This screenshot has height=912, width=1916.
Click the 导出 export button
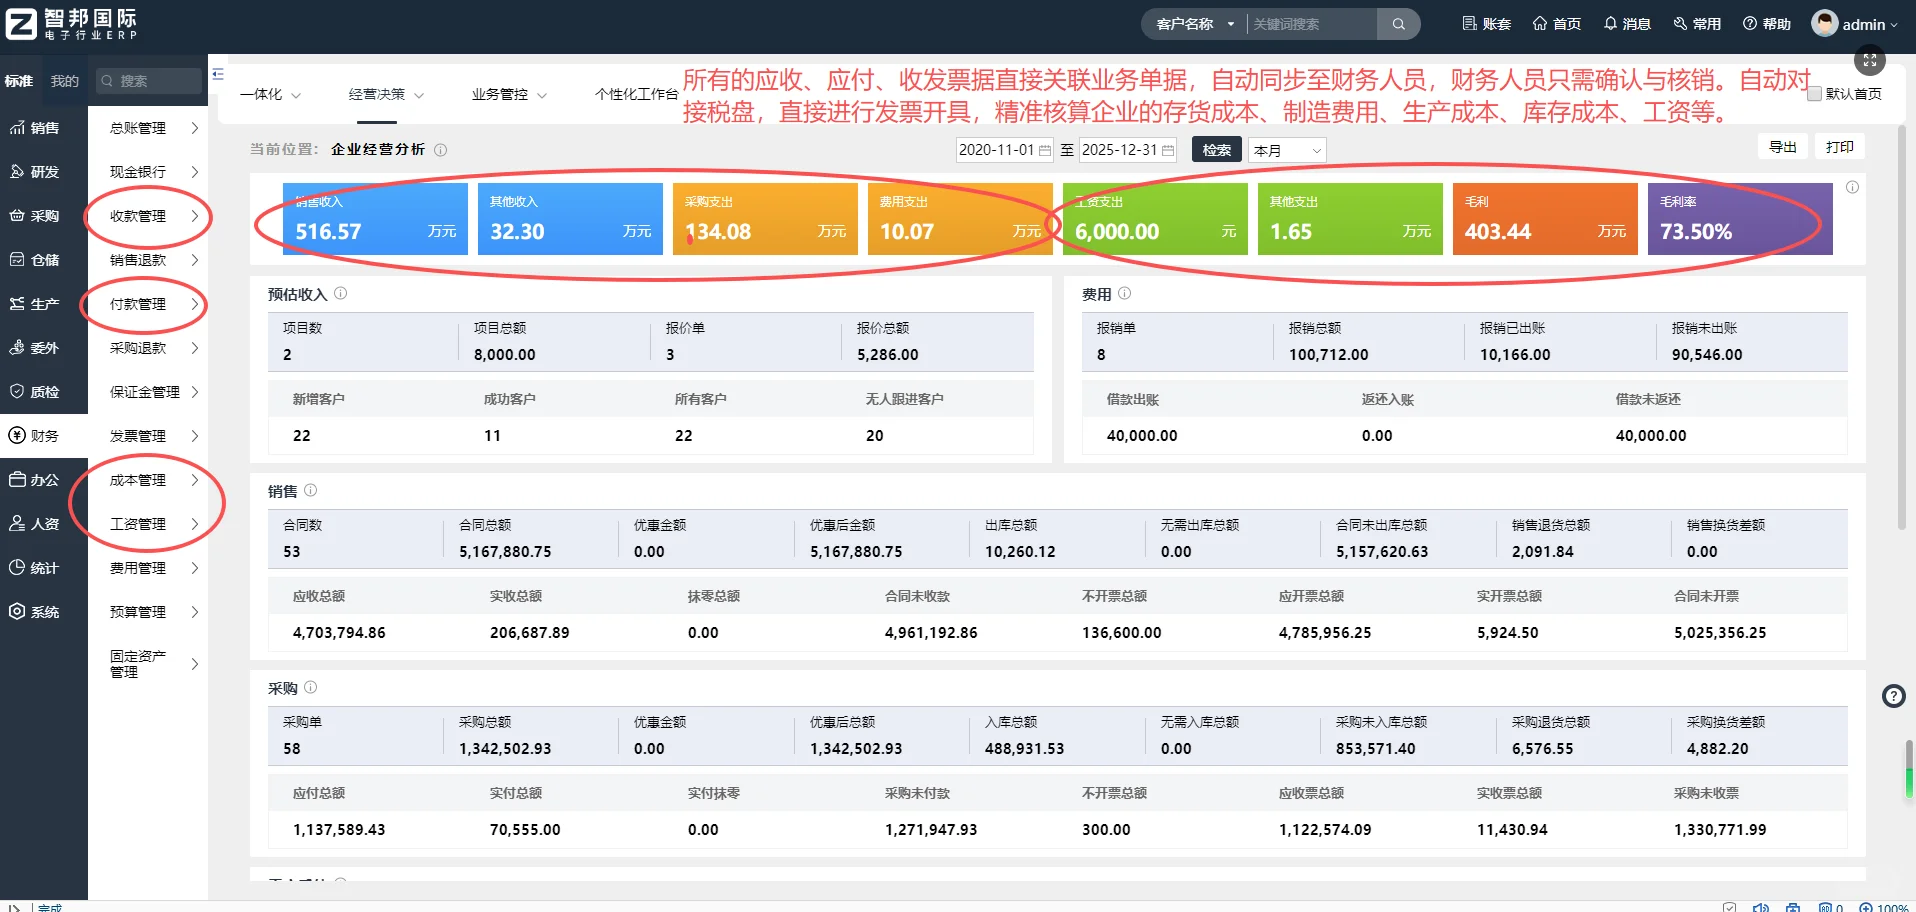[x=1783, y=146]
